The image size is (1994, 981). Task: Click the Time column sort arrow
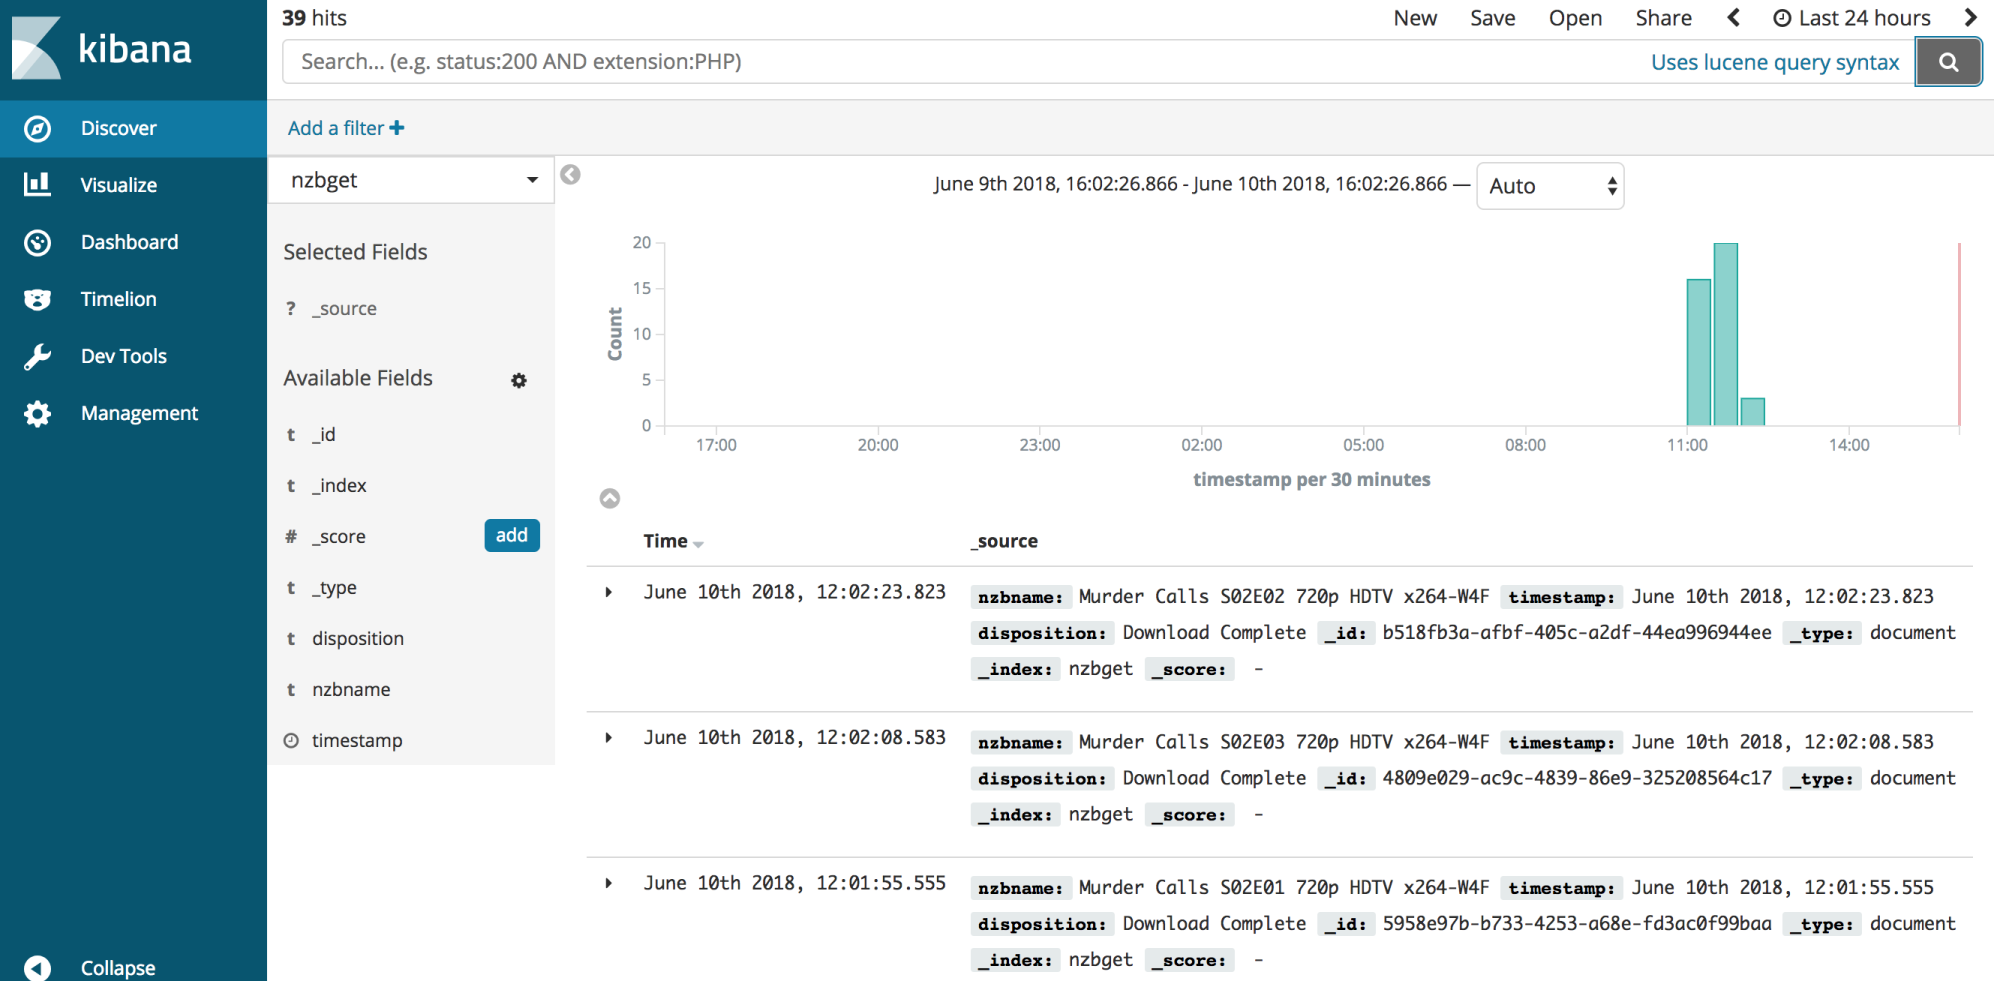(698, 544)
